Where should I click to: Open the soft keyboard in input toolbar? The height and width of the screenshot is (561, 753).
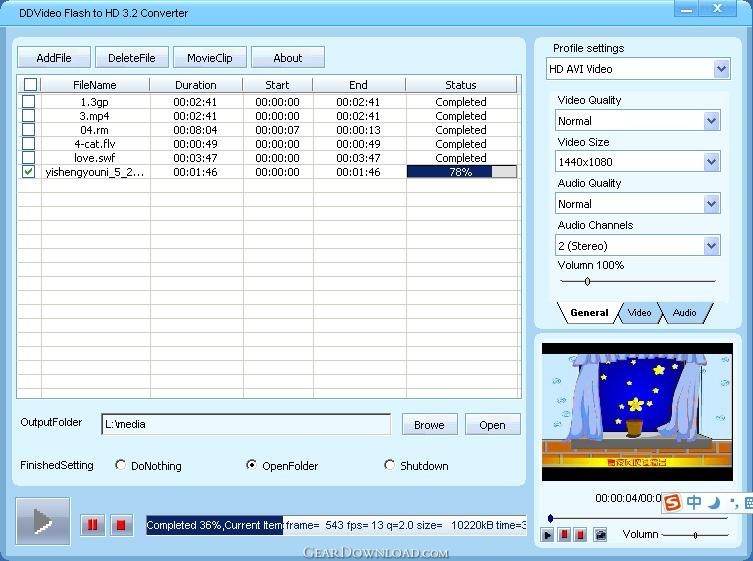[748, 503]
